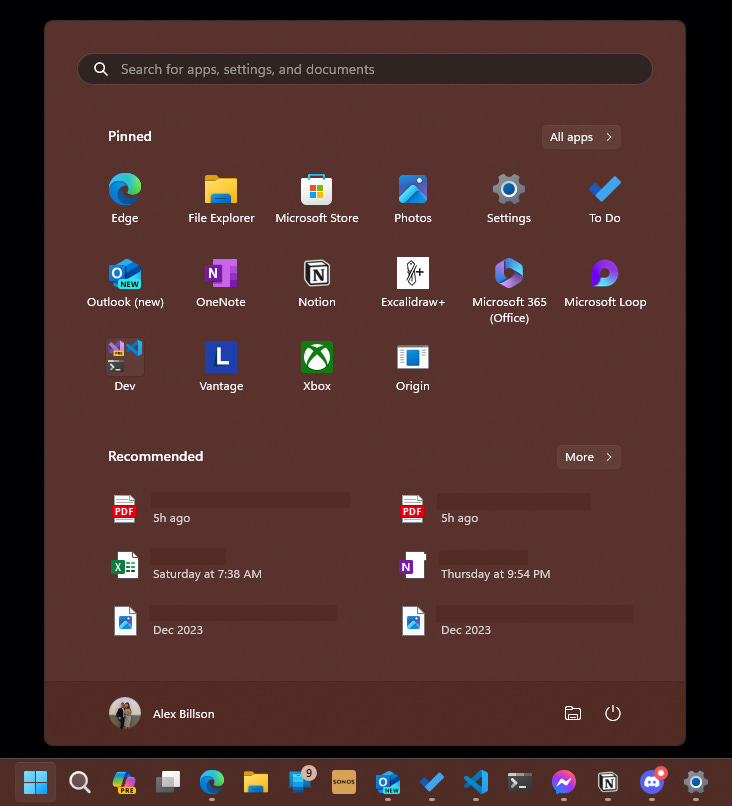The height and width of the screenshot is (806, 732).
Task: Launch the Origin app
Action: pyautogui.click(x=413, y=366)
